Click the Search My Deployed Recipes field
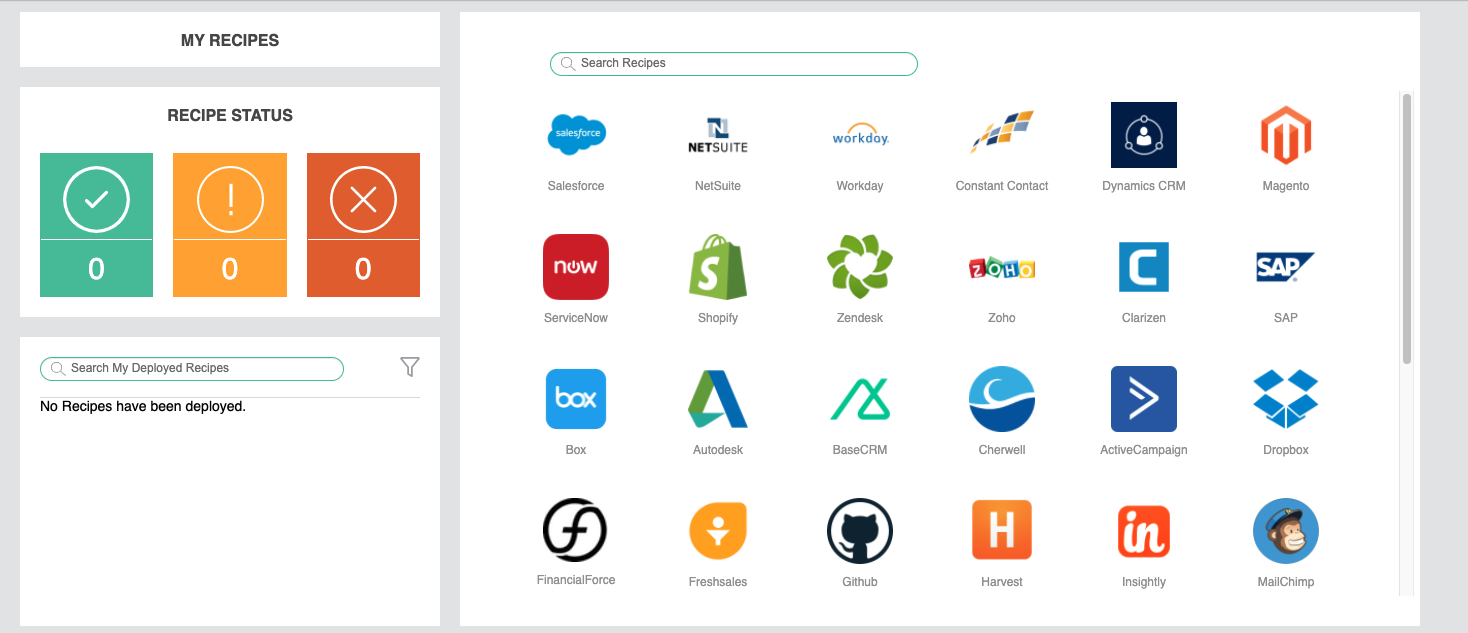This screenshot has width=1468, height=633. click(x=191, y=368)
